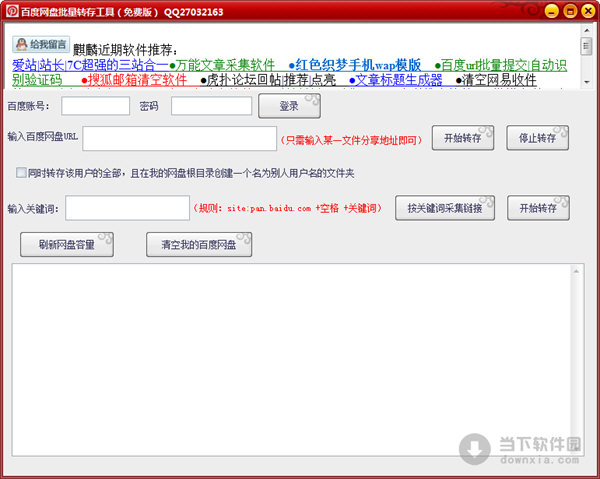Click the 清空我的百度网盘 button
600x479 pixels.
tap(199, 244)
